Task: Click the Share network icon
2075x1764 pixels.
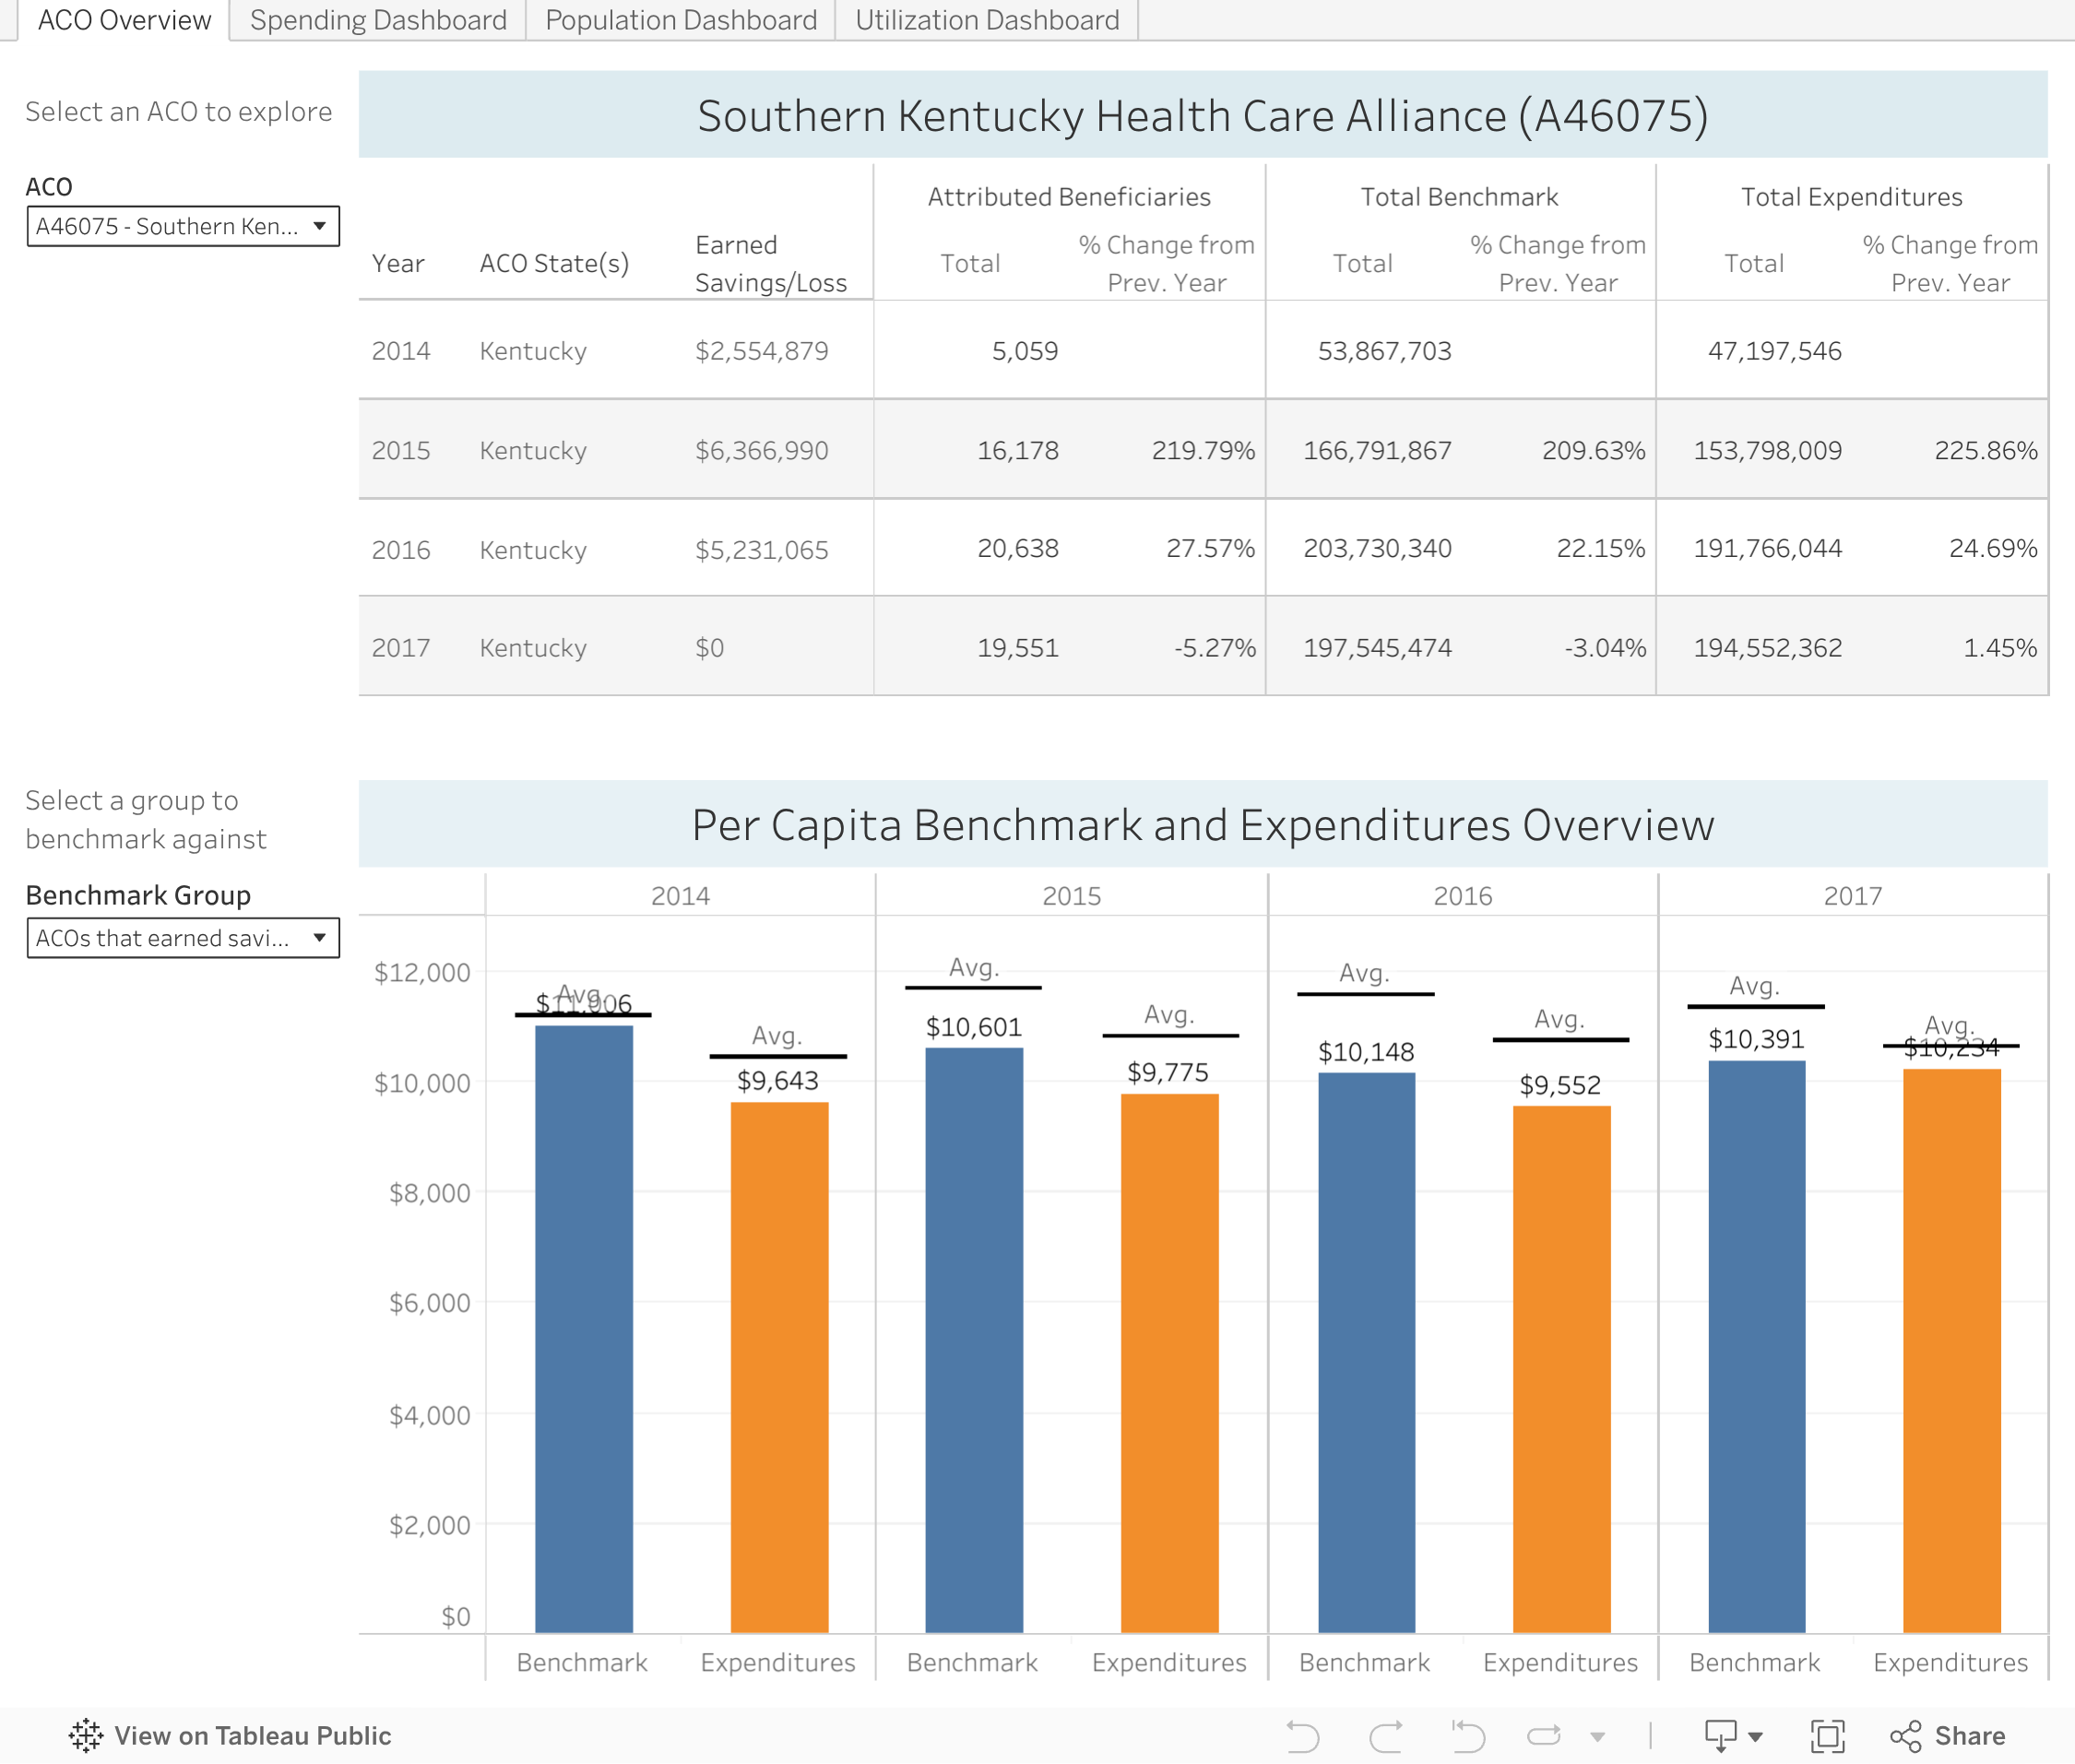Action: point(1905,1736)
